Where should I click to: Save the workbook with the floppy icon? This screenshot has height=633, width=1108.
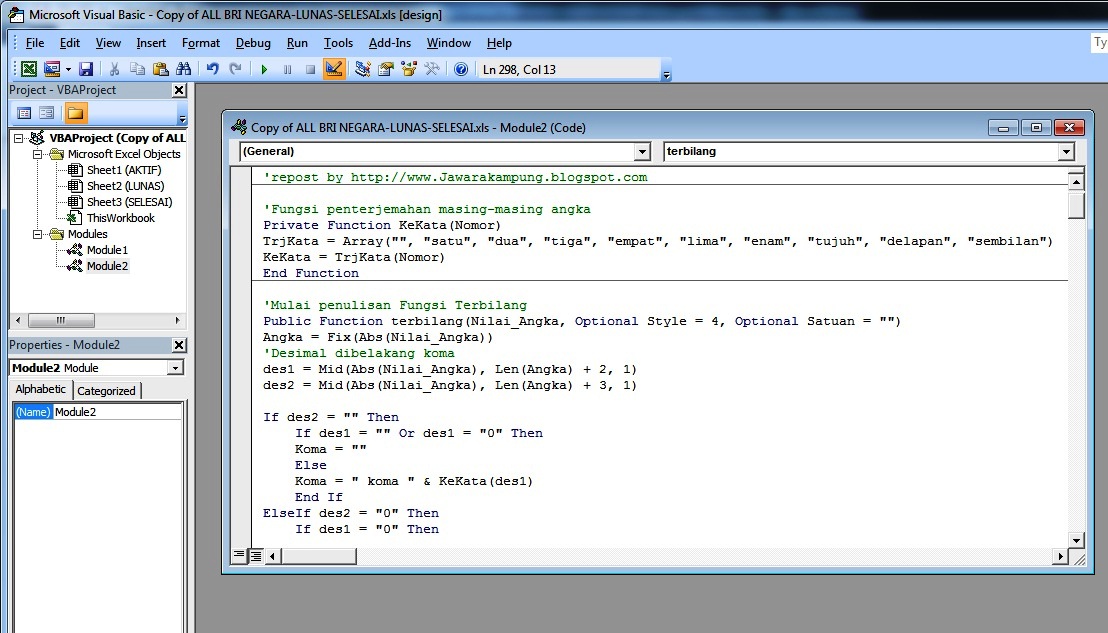[x=86, y=69]
